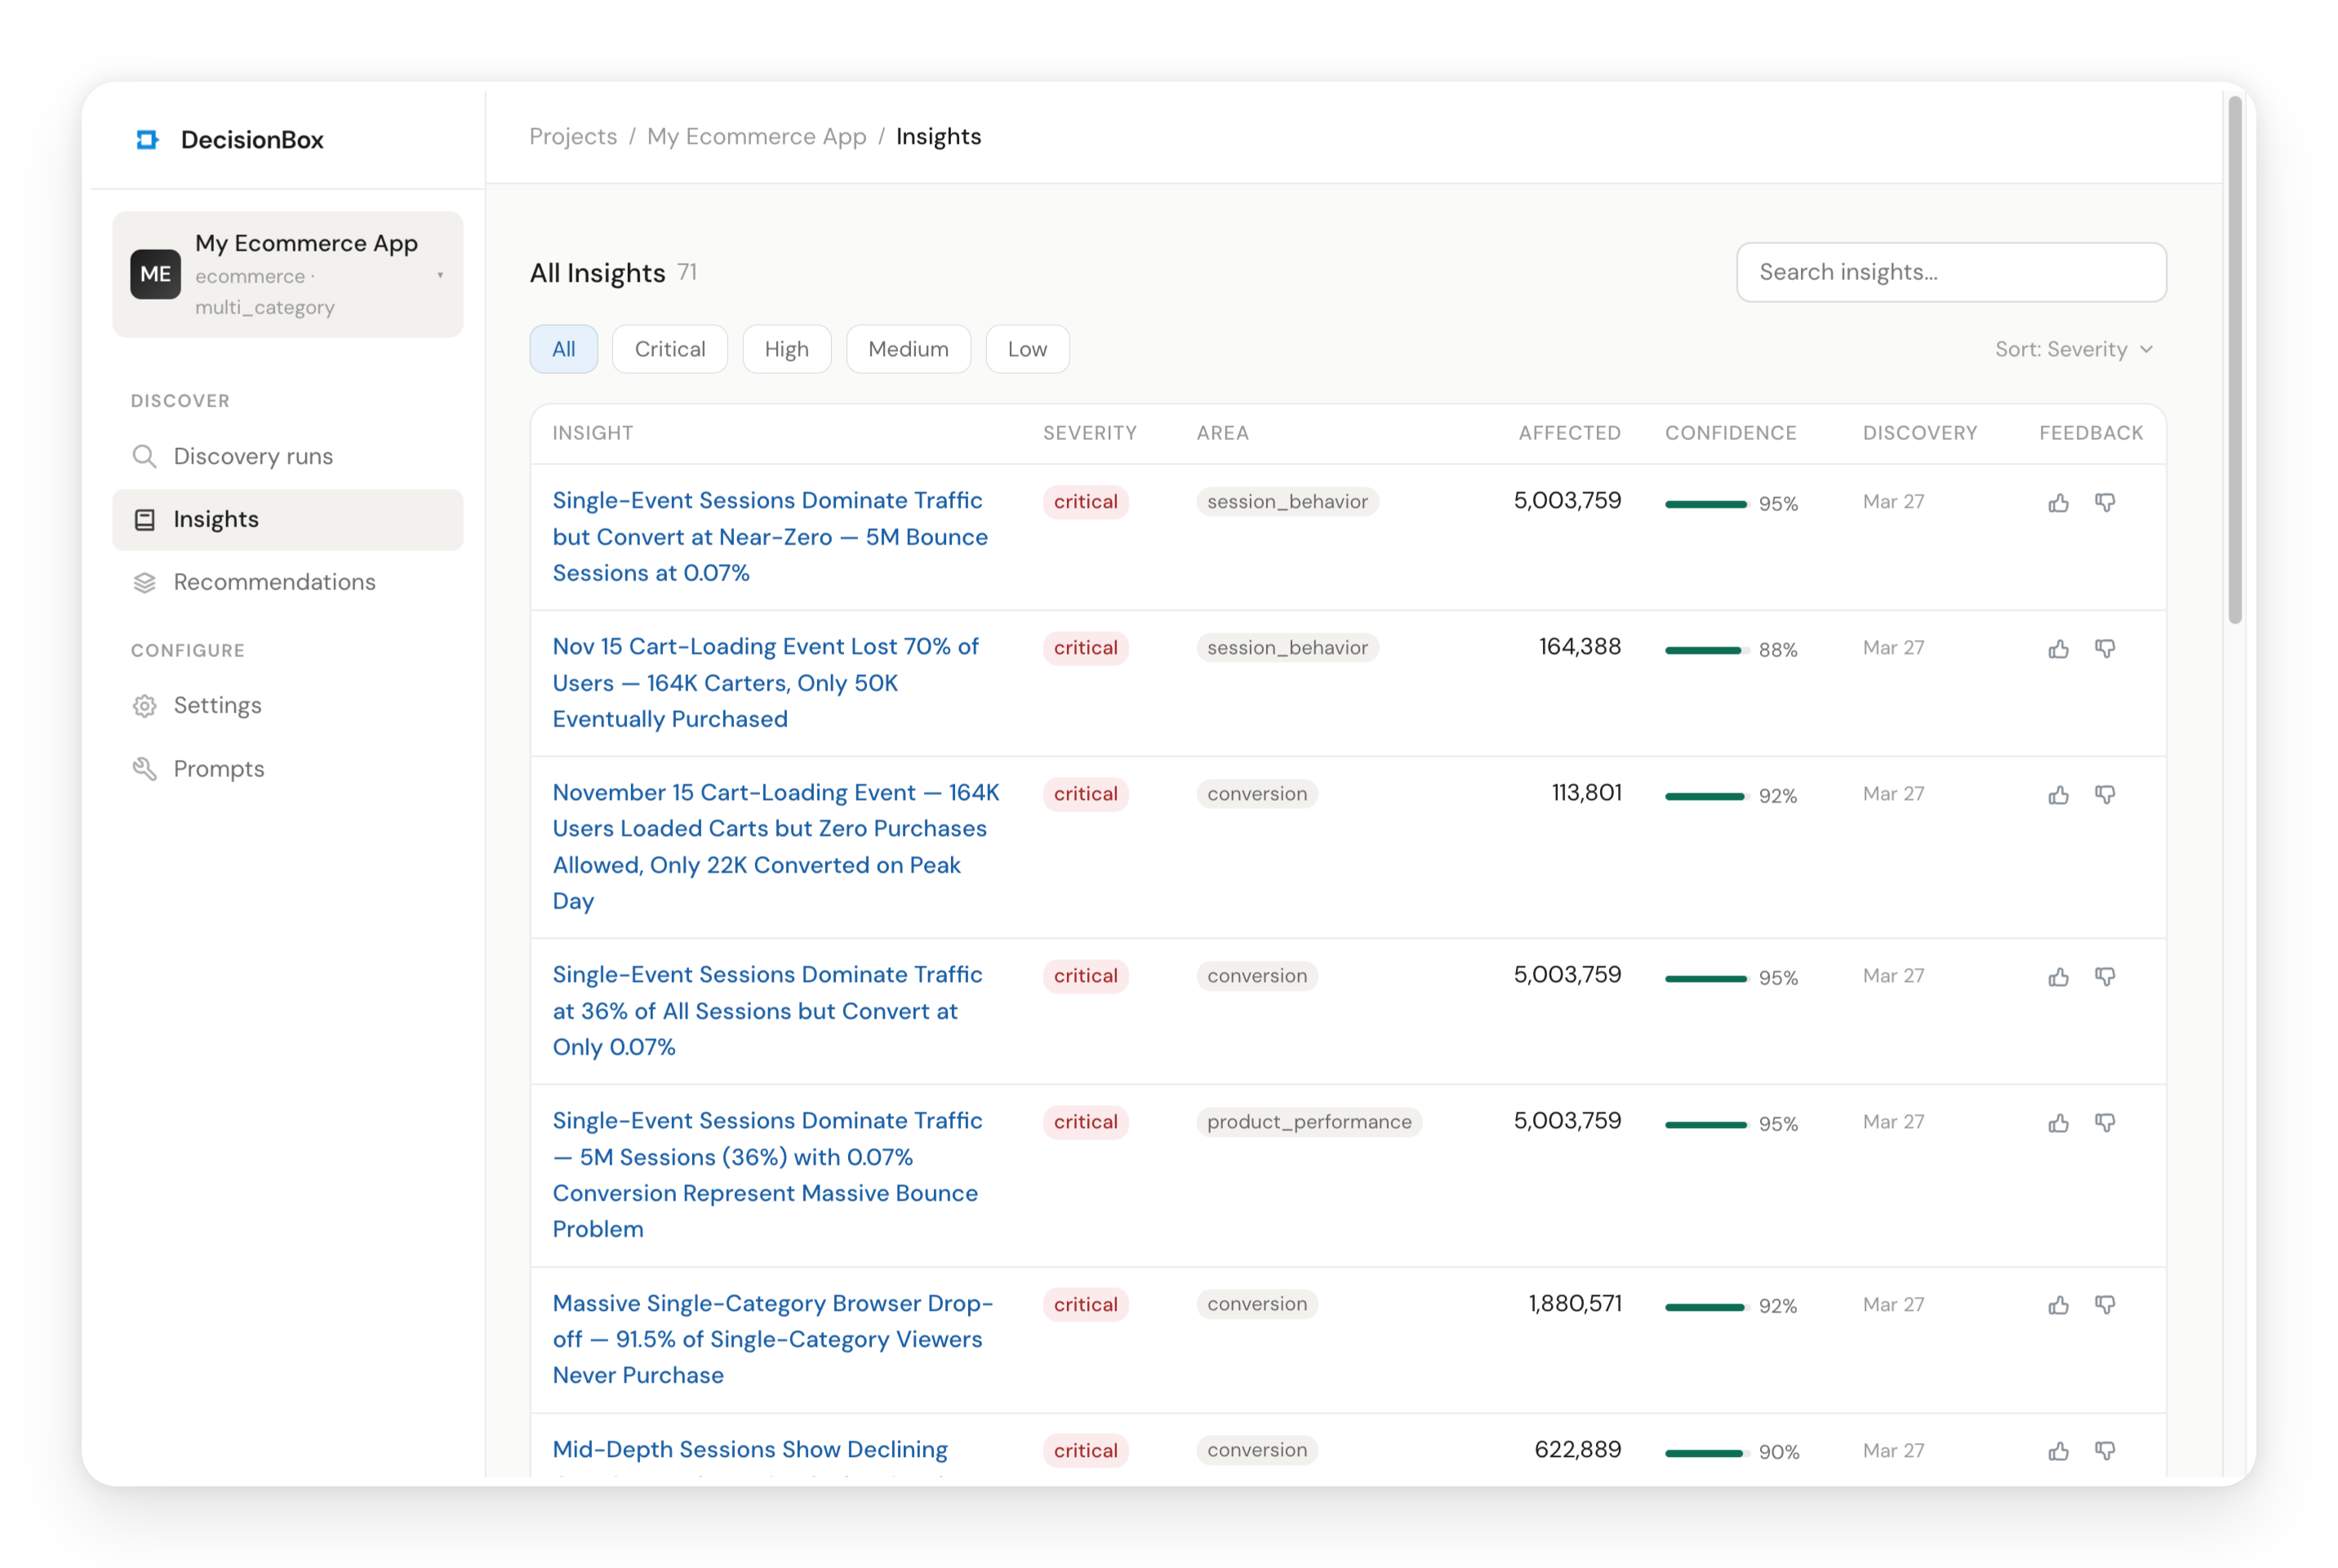
Task: Open Settings in the sidebar
Action: 288,706
